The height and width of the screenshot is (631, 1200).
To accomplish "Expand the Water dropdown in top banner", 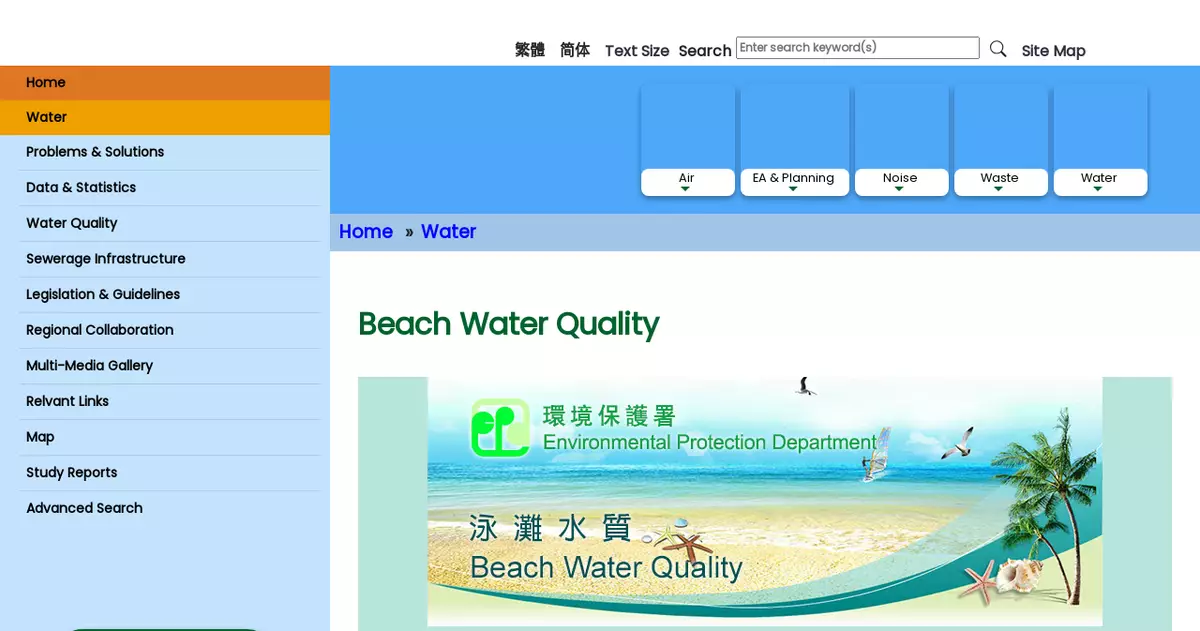I will [1099, 181].
